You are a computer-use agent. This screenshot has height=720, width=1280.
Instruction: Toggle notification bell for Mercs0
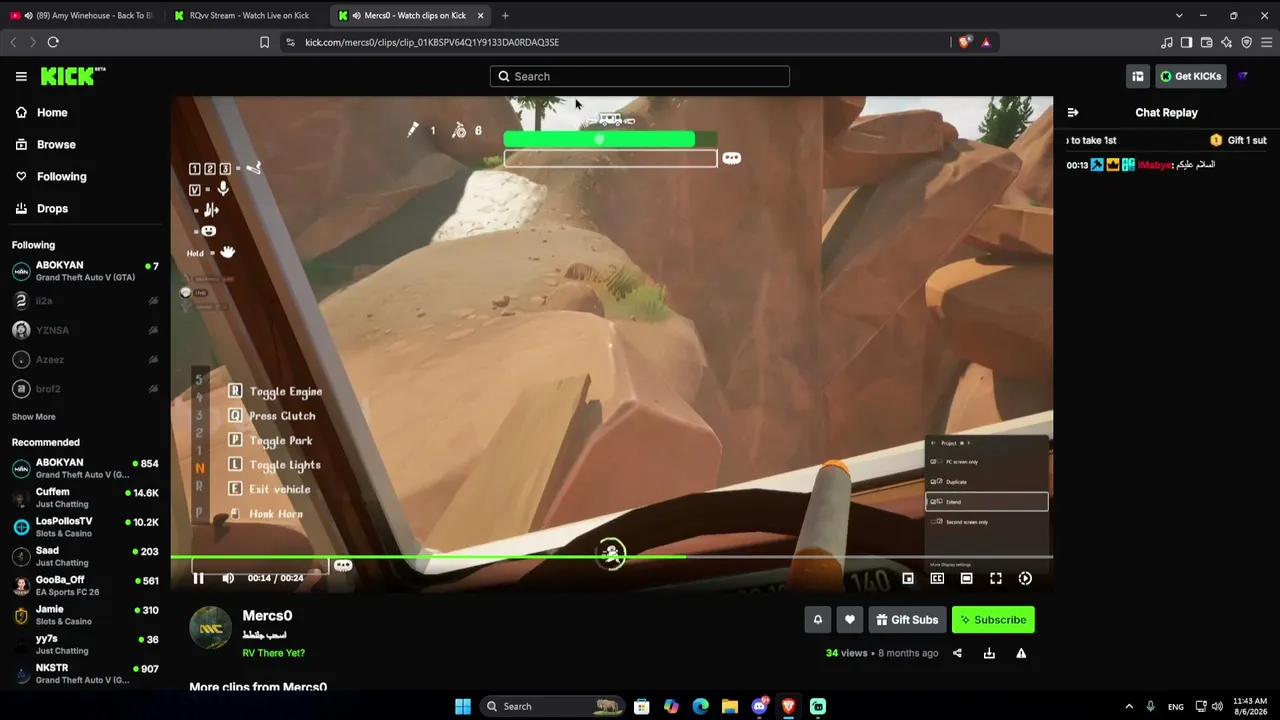click(x=818, y=620)
